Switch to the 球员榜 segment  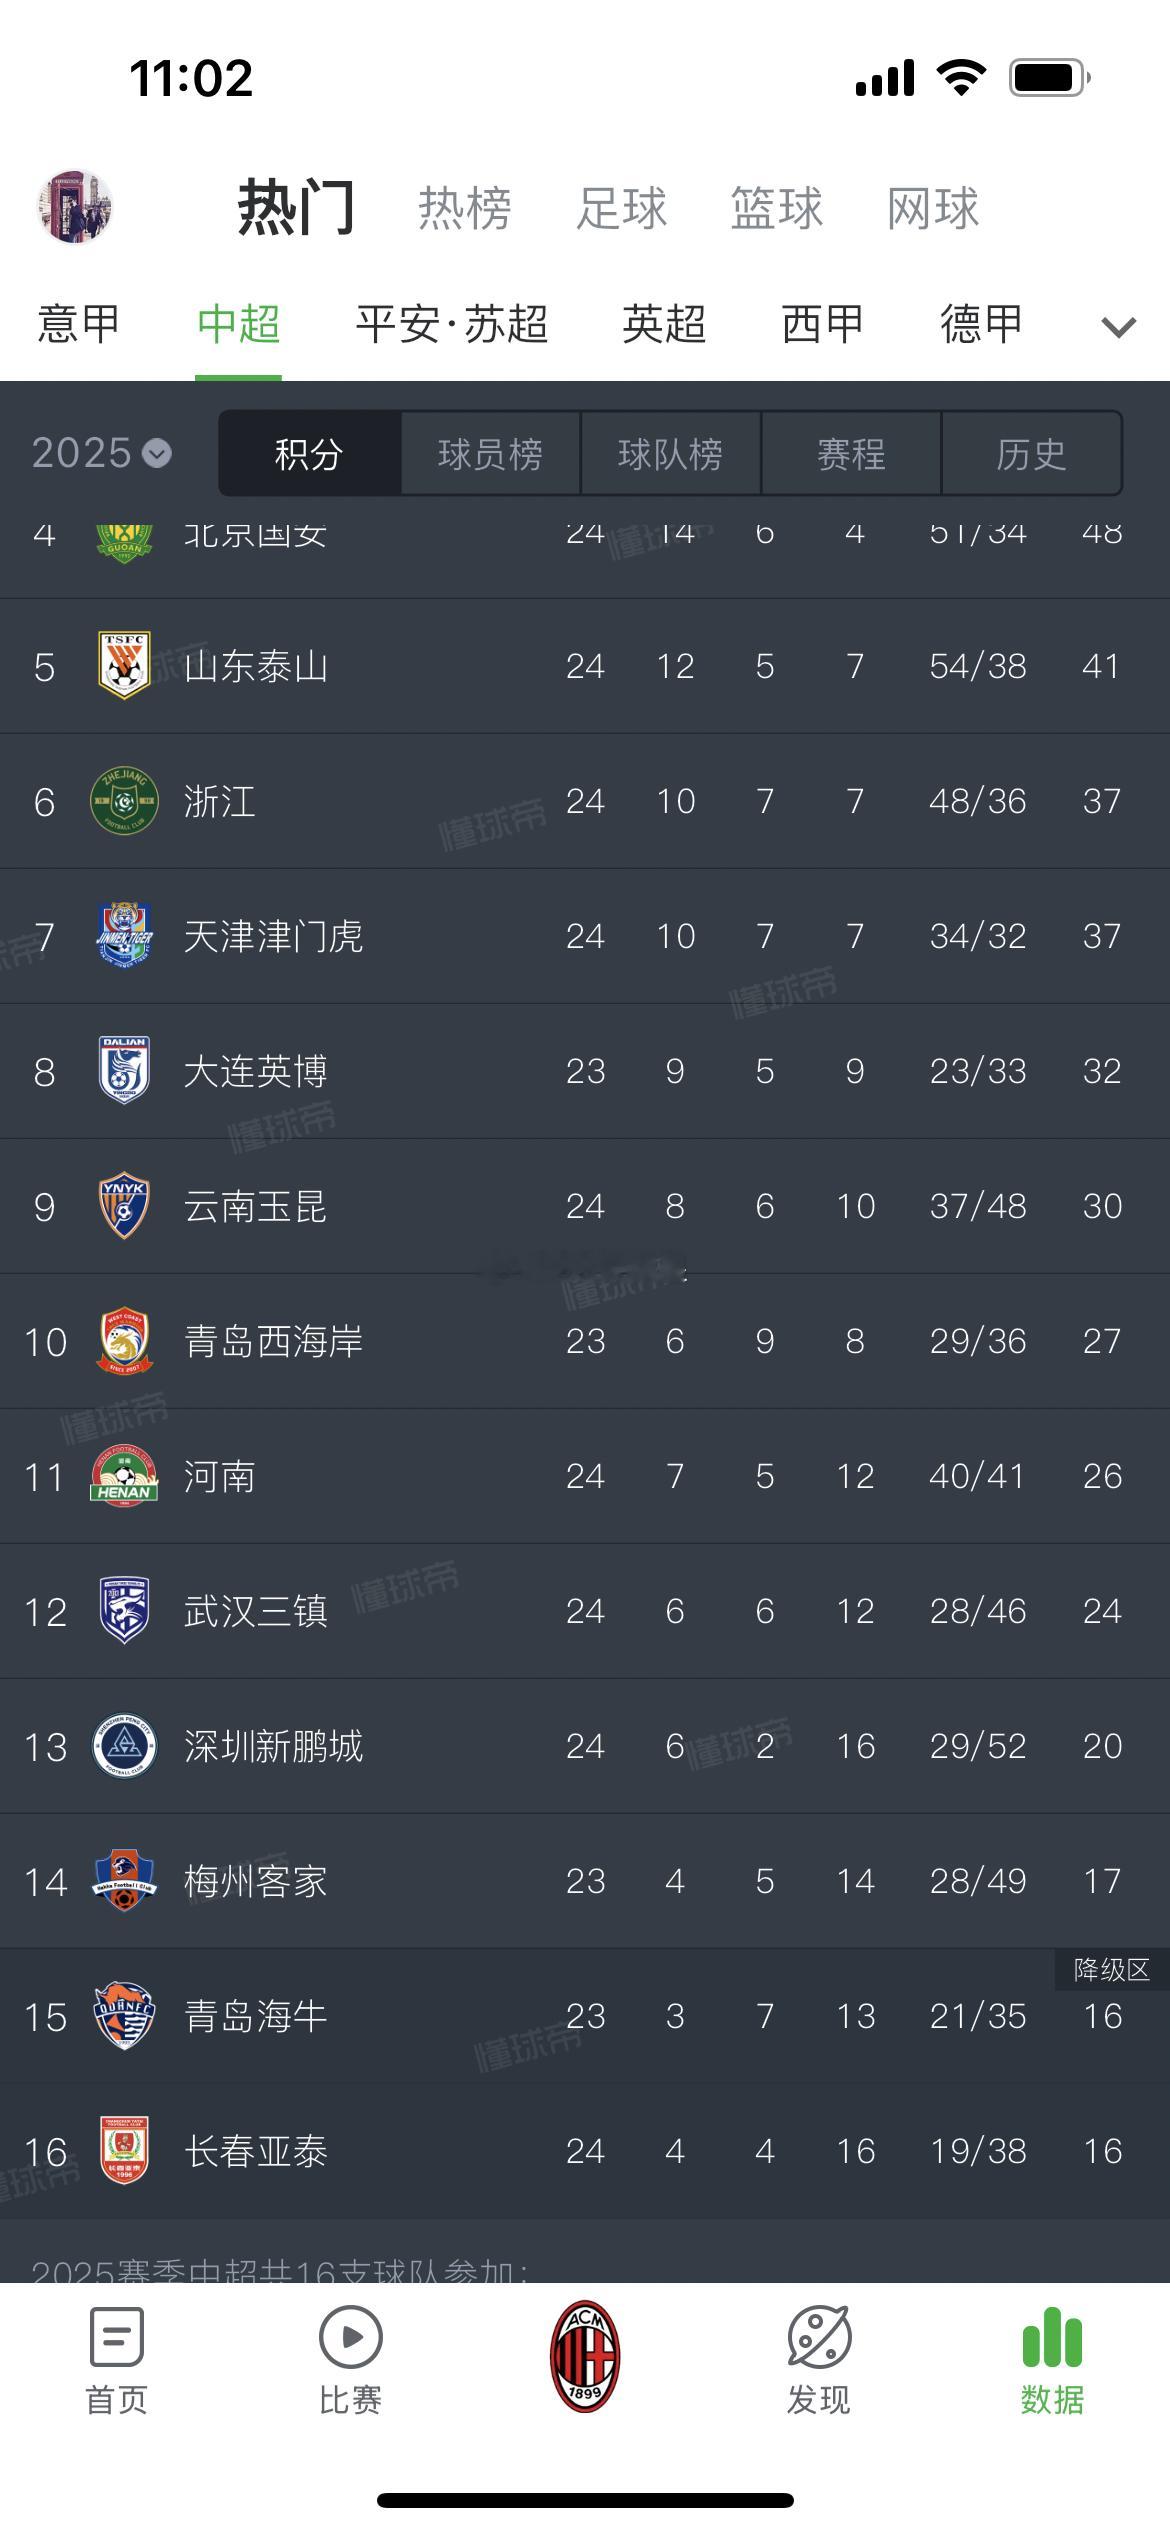click(490, 454)
